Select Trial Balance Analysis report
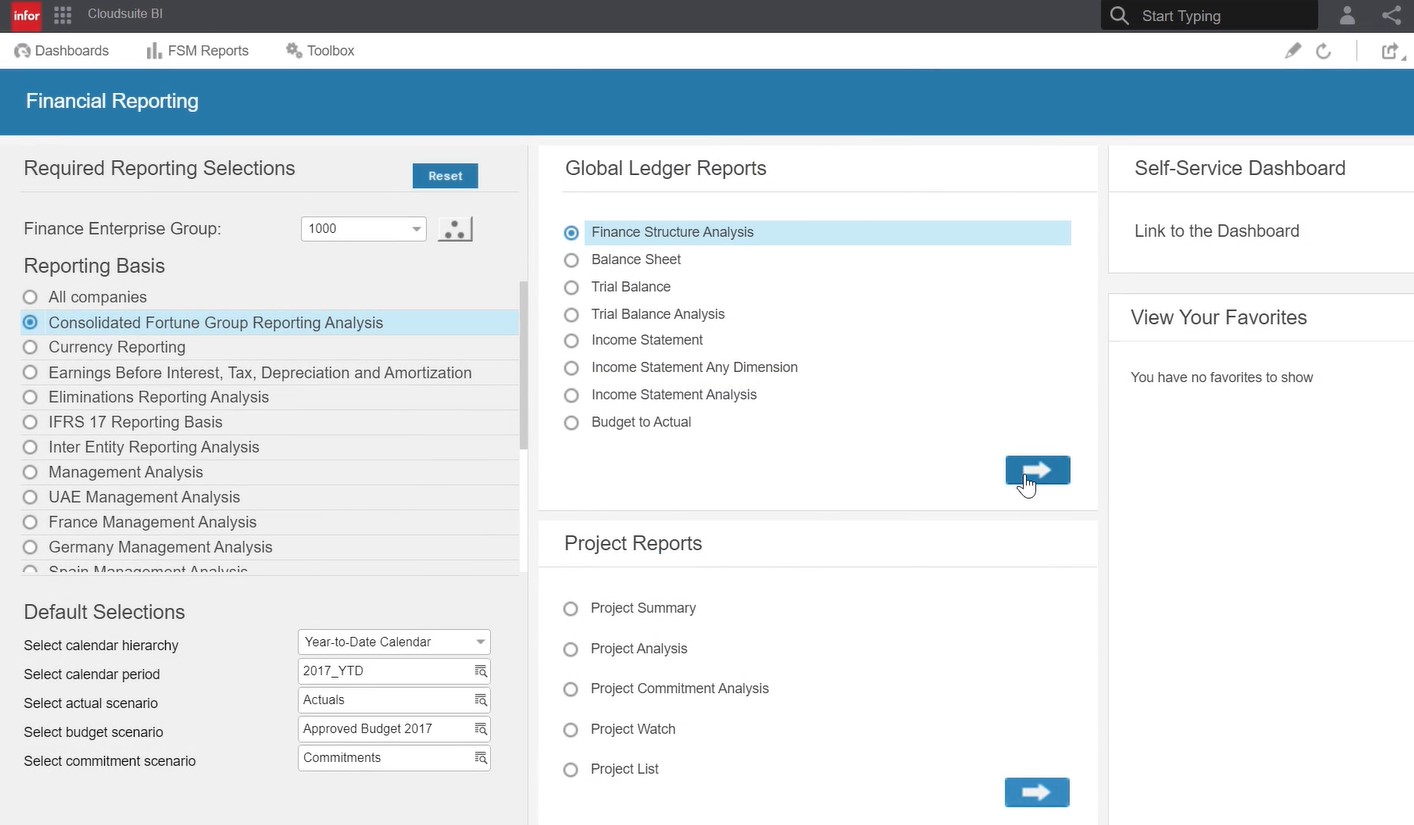 [646, 314]
